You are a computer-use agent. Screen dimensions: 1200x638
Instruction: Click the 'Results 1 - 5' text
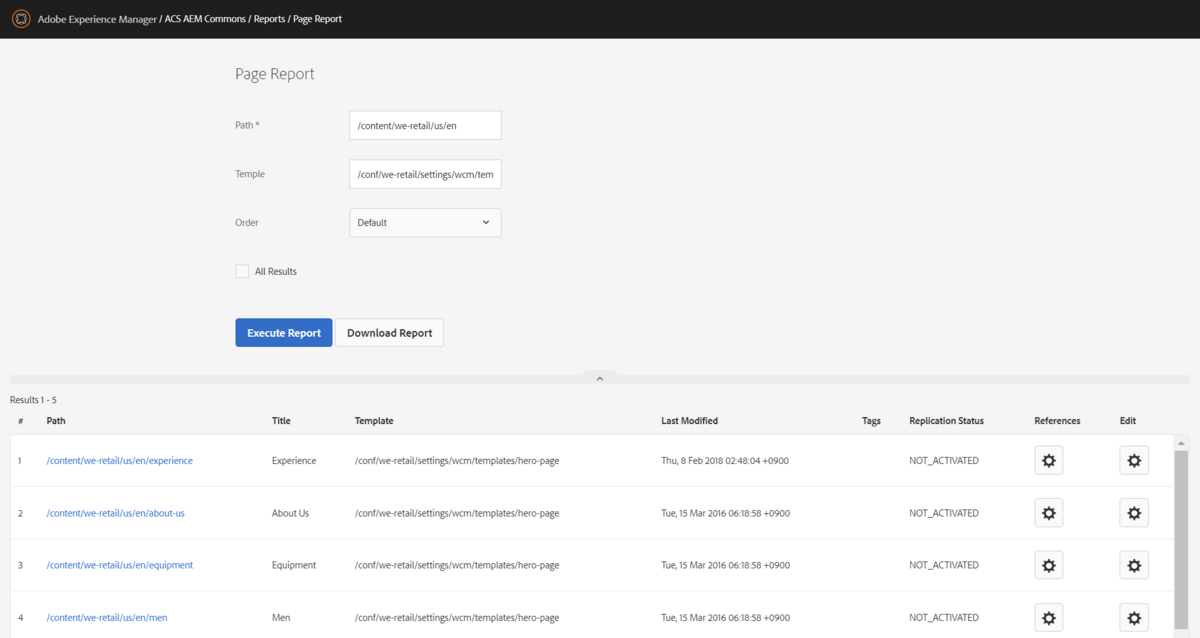pyautogui.click(x=33, y=400)
